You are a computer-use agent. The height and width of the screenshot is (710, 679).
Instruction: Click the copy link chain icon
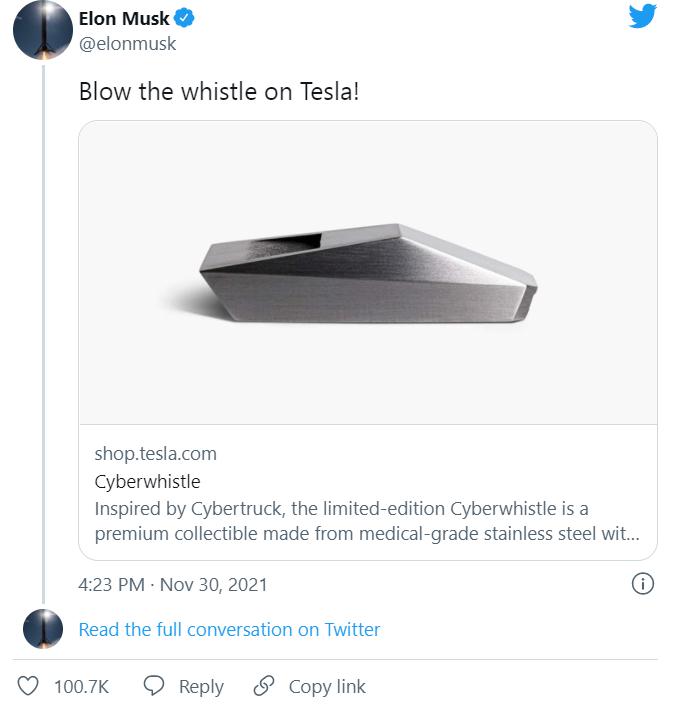tap(264, 686)
